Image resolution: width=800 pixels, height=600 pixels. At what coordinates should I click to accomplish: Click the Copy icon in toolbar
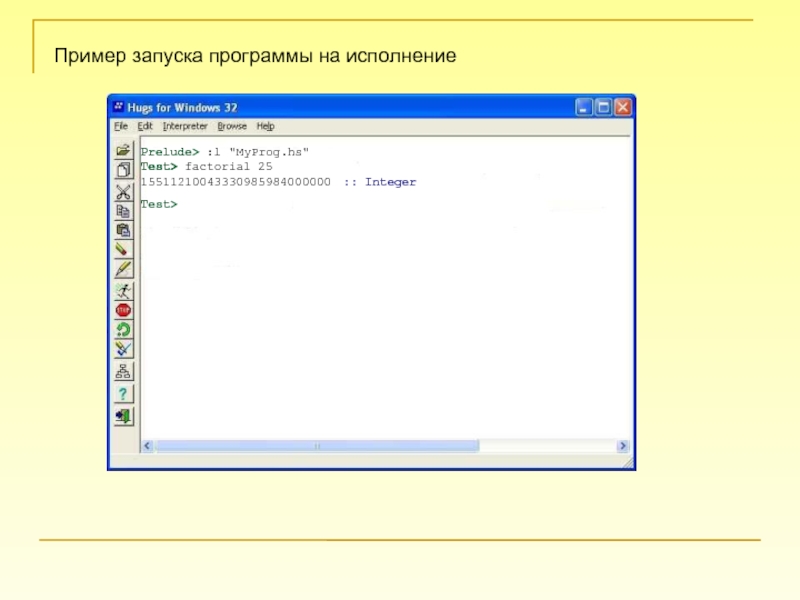tap(123, 211)
